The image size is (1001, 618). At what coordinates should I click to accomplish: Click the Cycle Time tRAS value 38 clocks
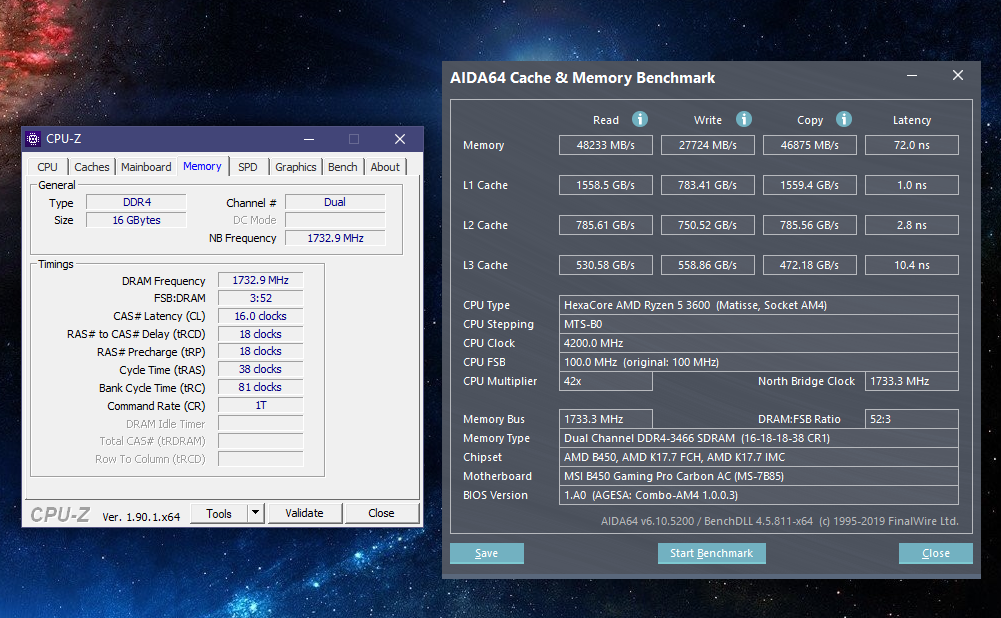(x=260, y=369)
